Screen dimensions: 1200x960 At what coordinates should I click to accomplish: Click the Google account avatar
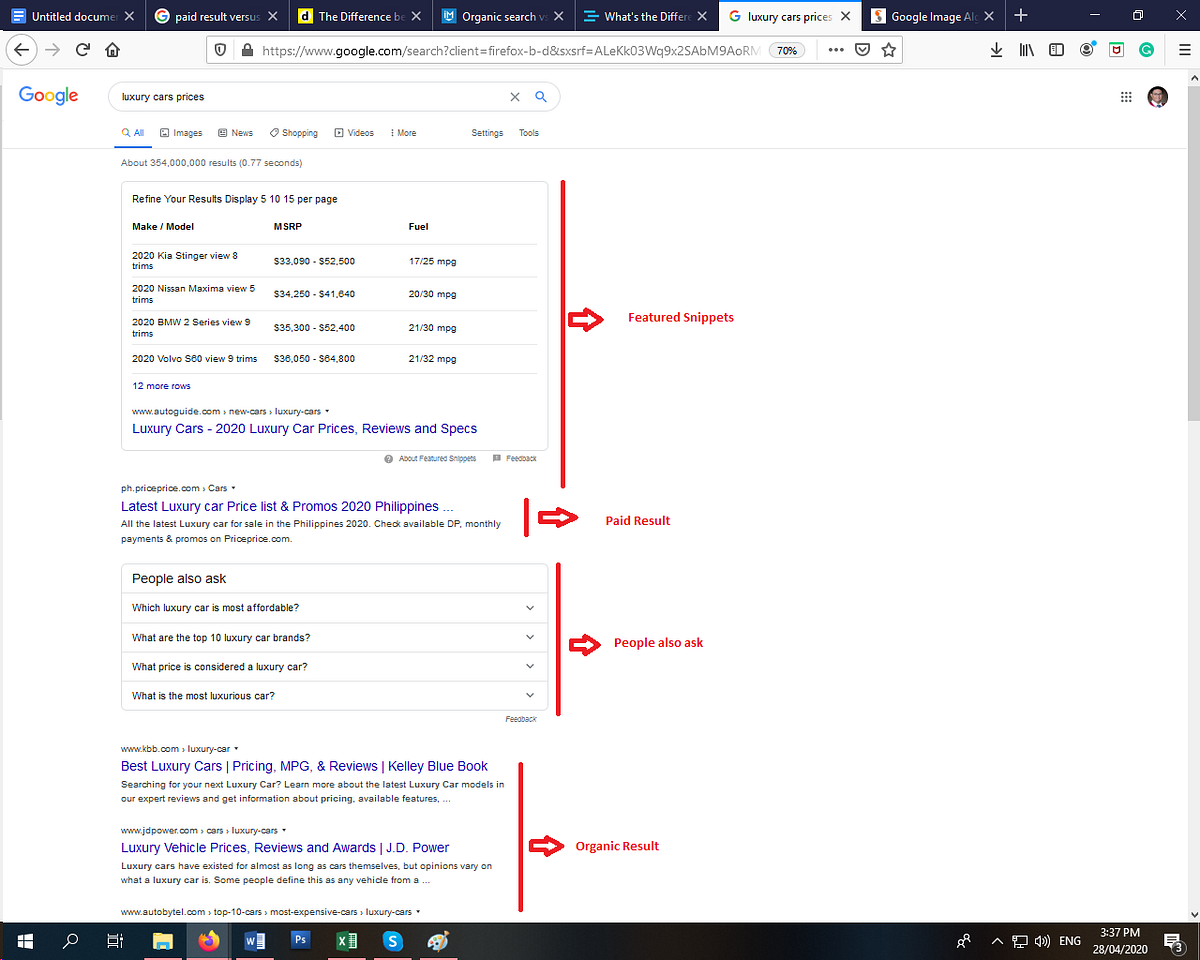(x=1157, y=97)
